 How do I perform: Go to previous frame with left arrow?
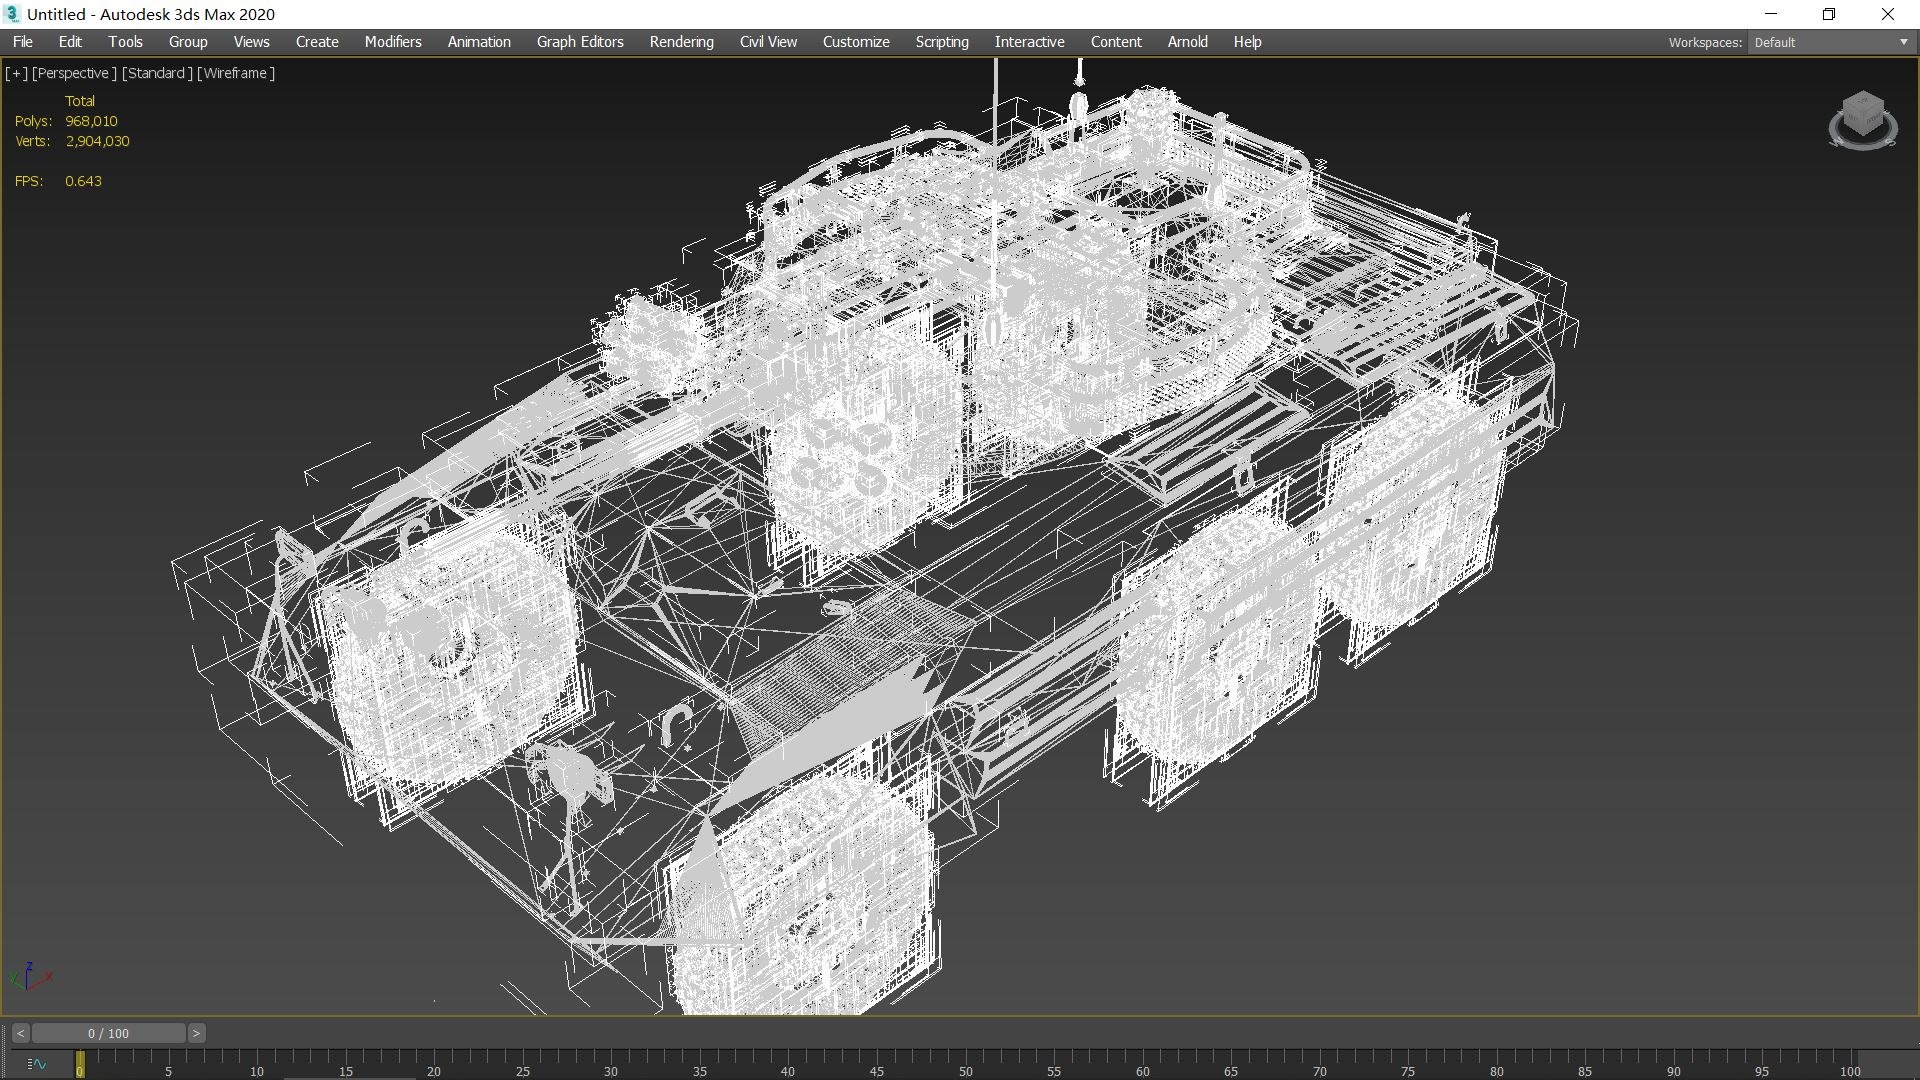click(x=20, y=1033)
